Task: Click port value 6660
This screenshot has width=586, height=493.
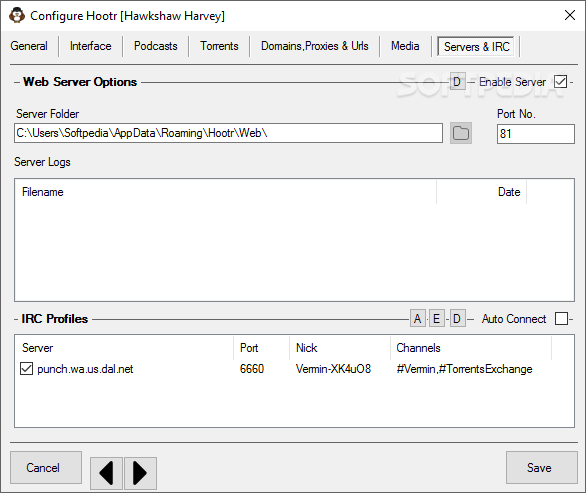Action: click(x=252, y=369)
